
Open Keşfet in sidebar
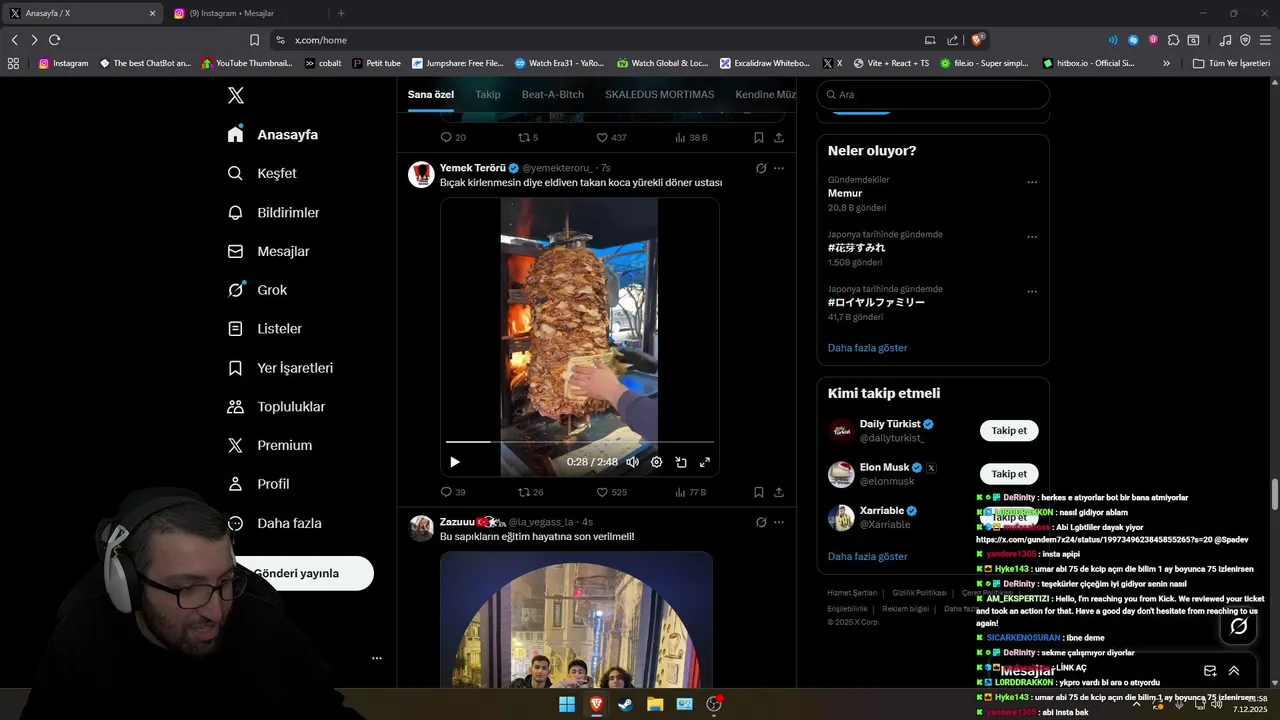(x=262, y=173)
